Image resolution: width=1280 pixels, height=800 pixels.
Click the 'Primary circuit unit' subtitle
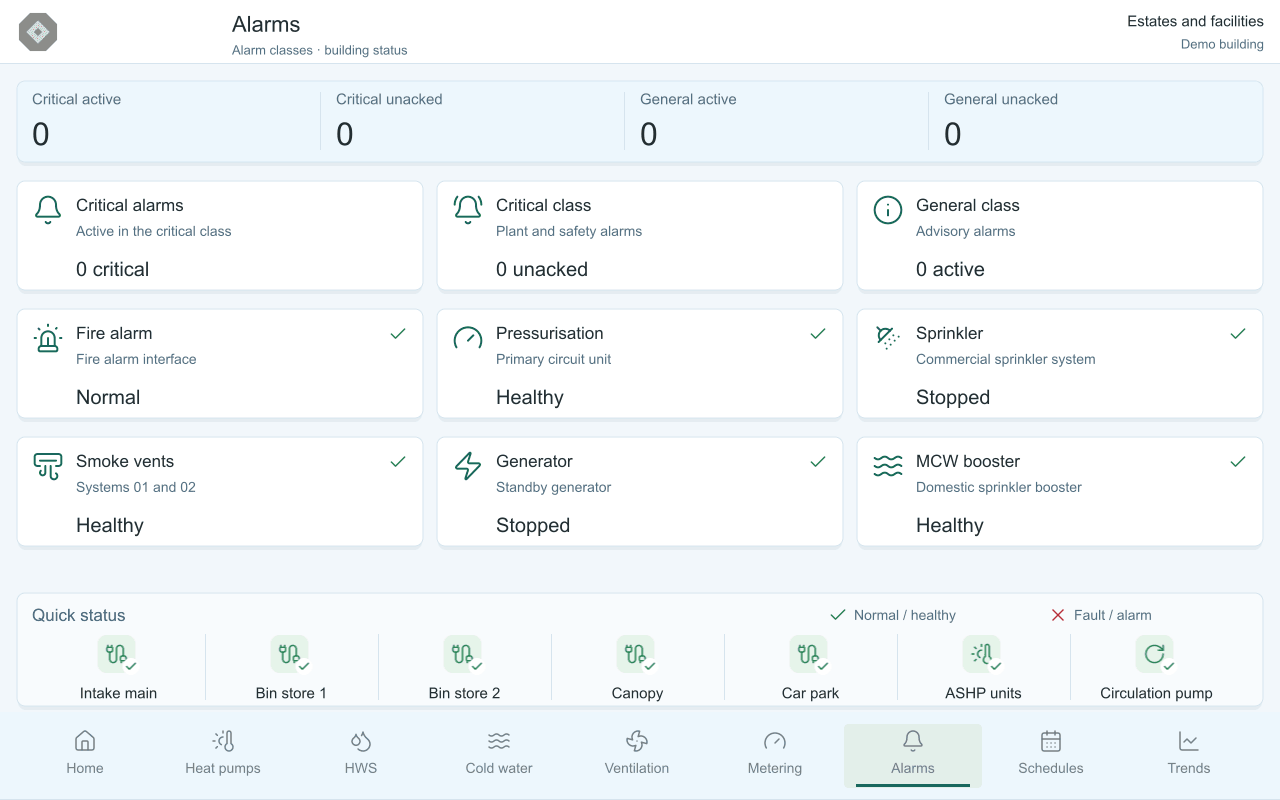point(553,359)
